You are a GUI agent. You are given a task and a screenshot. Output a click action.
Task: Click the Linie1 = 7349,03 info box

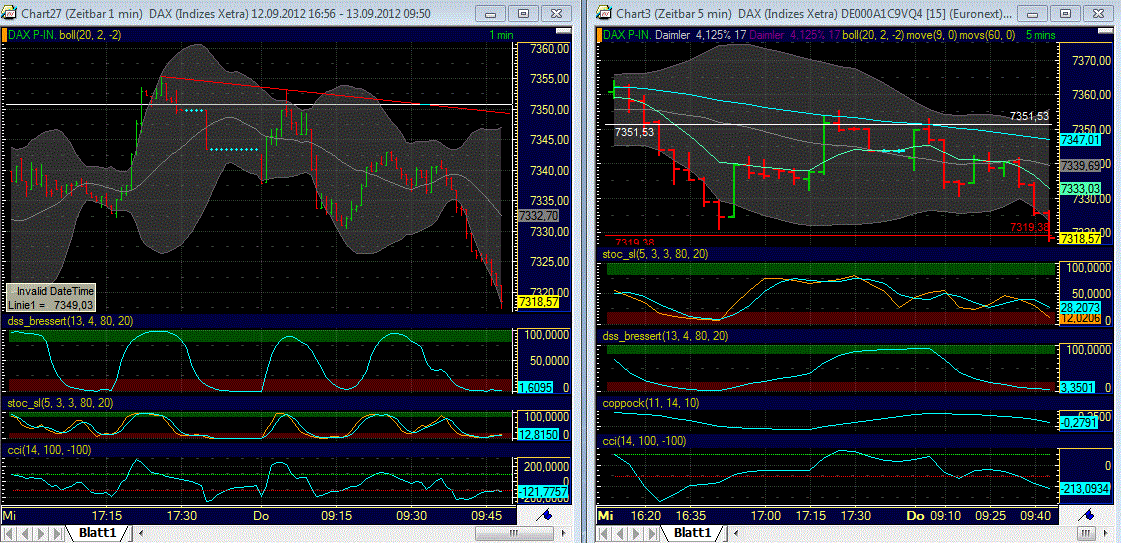point(51,298)
